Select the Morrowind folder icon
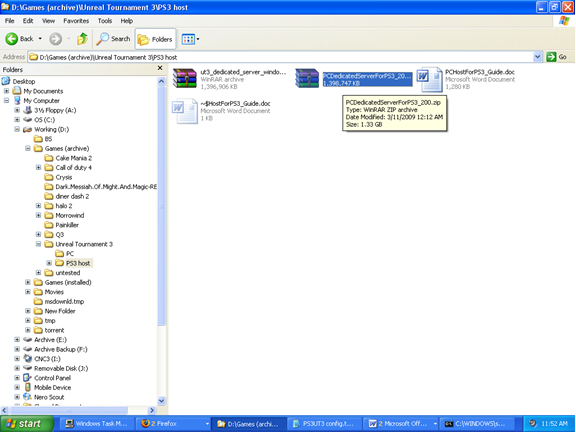The image size is (576, 433). click(48, 215)
